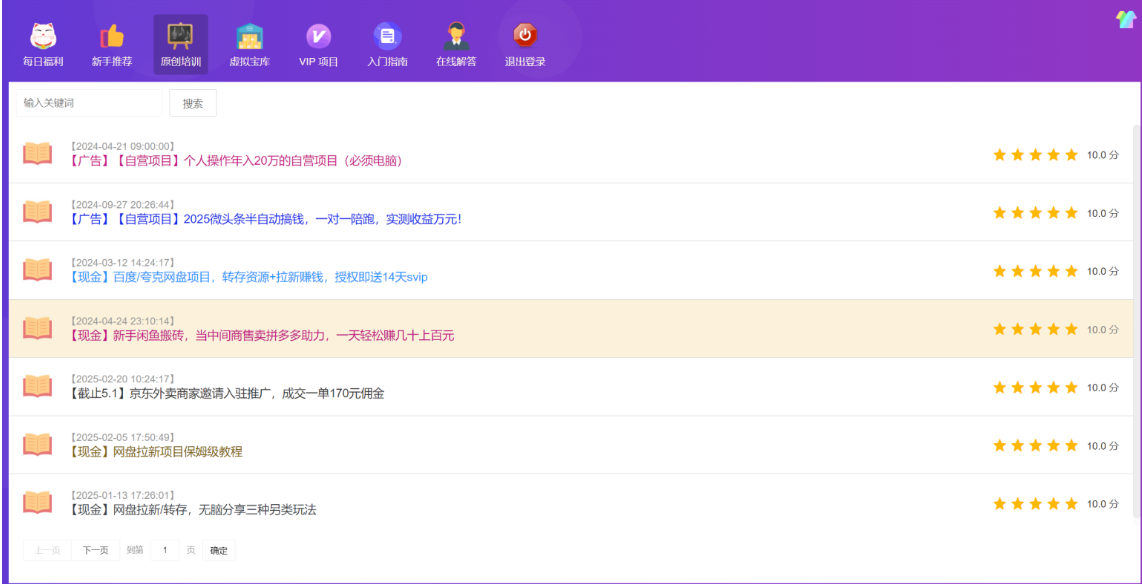This screenshot has height=584, width=1142.
Task: Open the 每日福利 lucky cat icon
Action: click(43, 38)
